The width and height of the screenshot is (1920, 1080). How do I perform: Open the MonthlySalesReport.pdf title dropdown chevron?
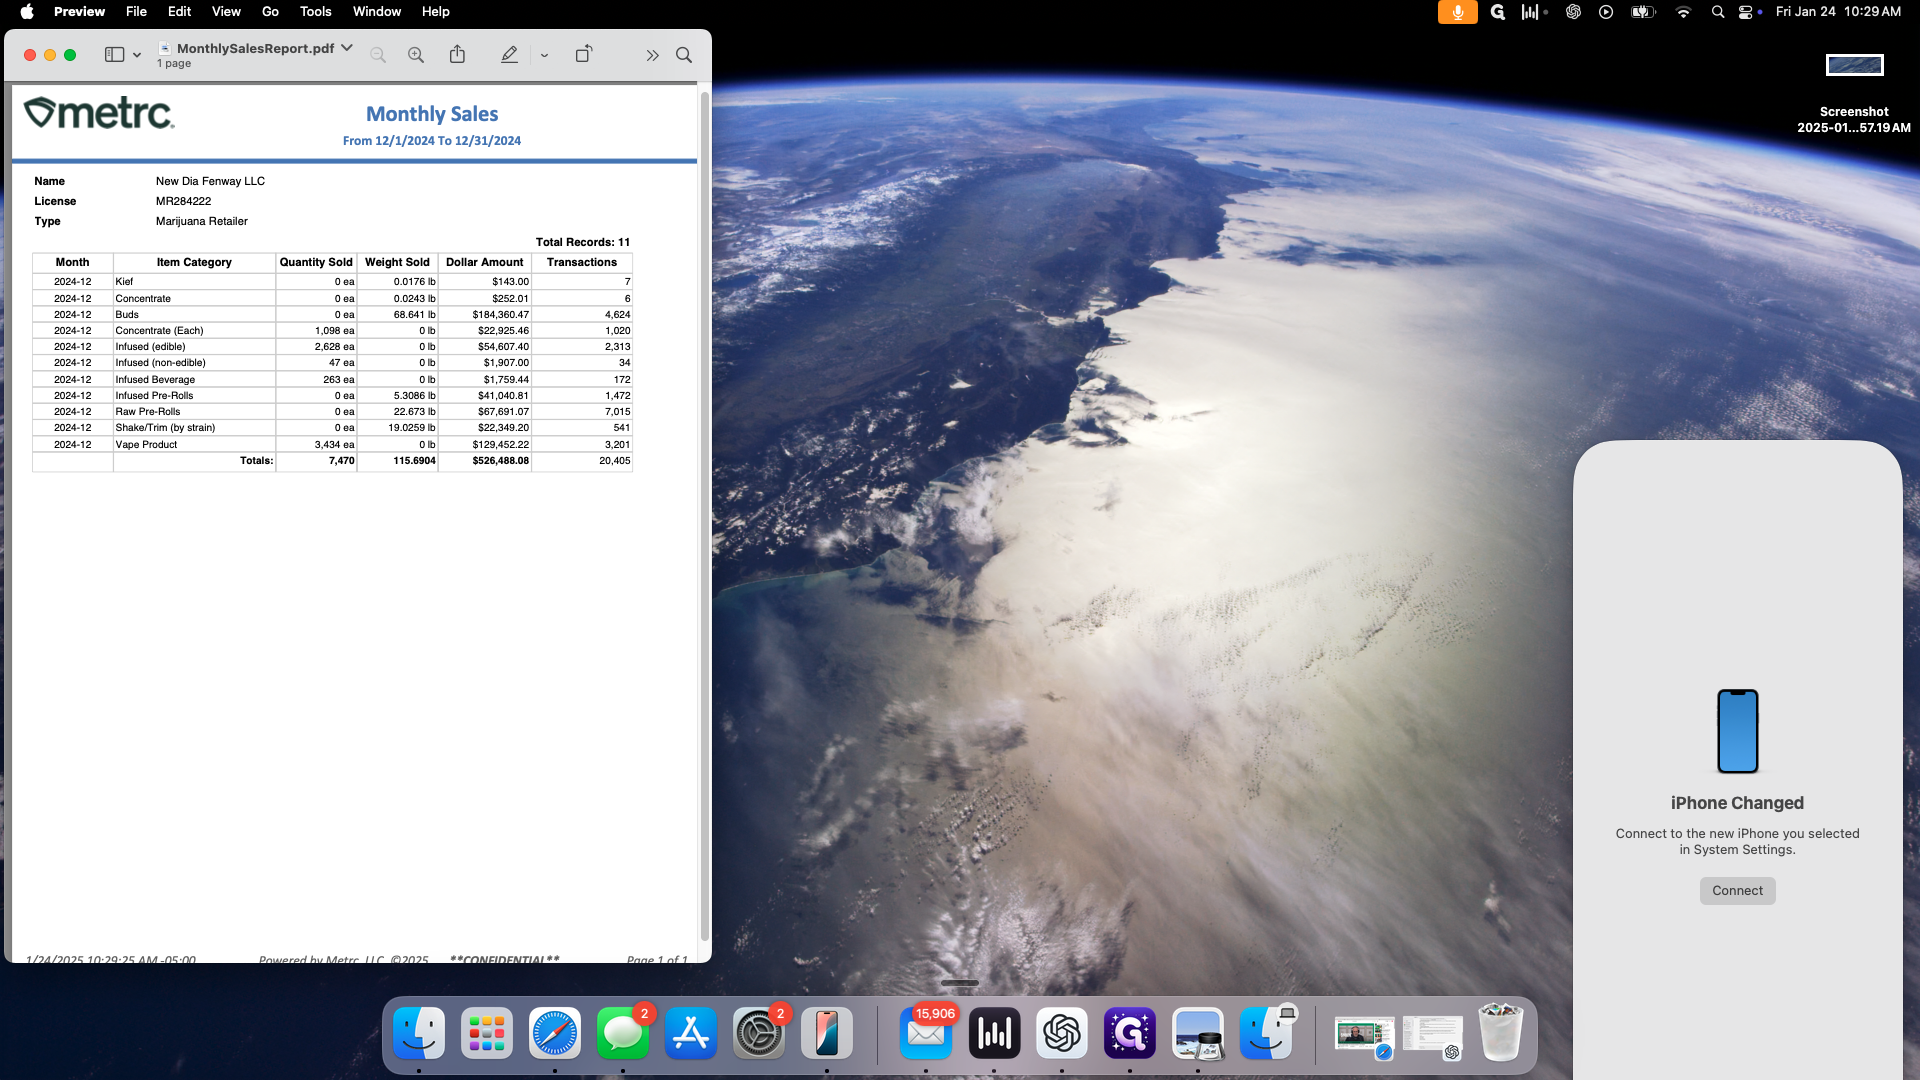(x=347, y=48)
